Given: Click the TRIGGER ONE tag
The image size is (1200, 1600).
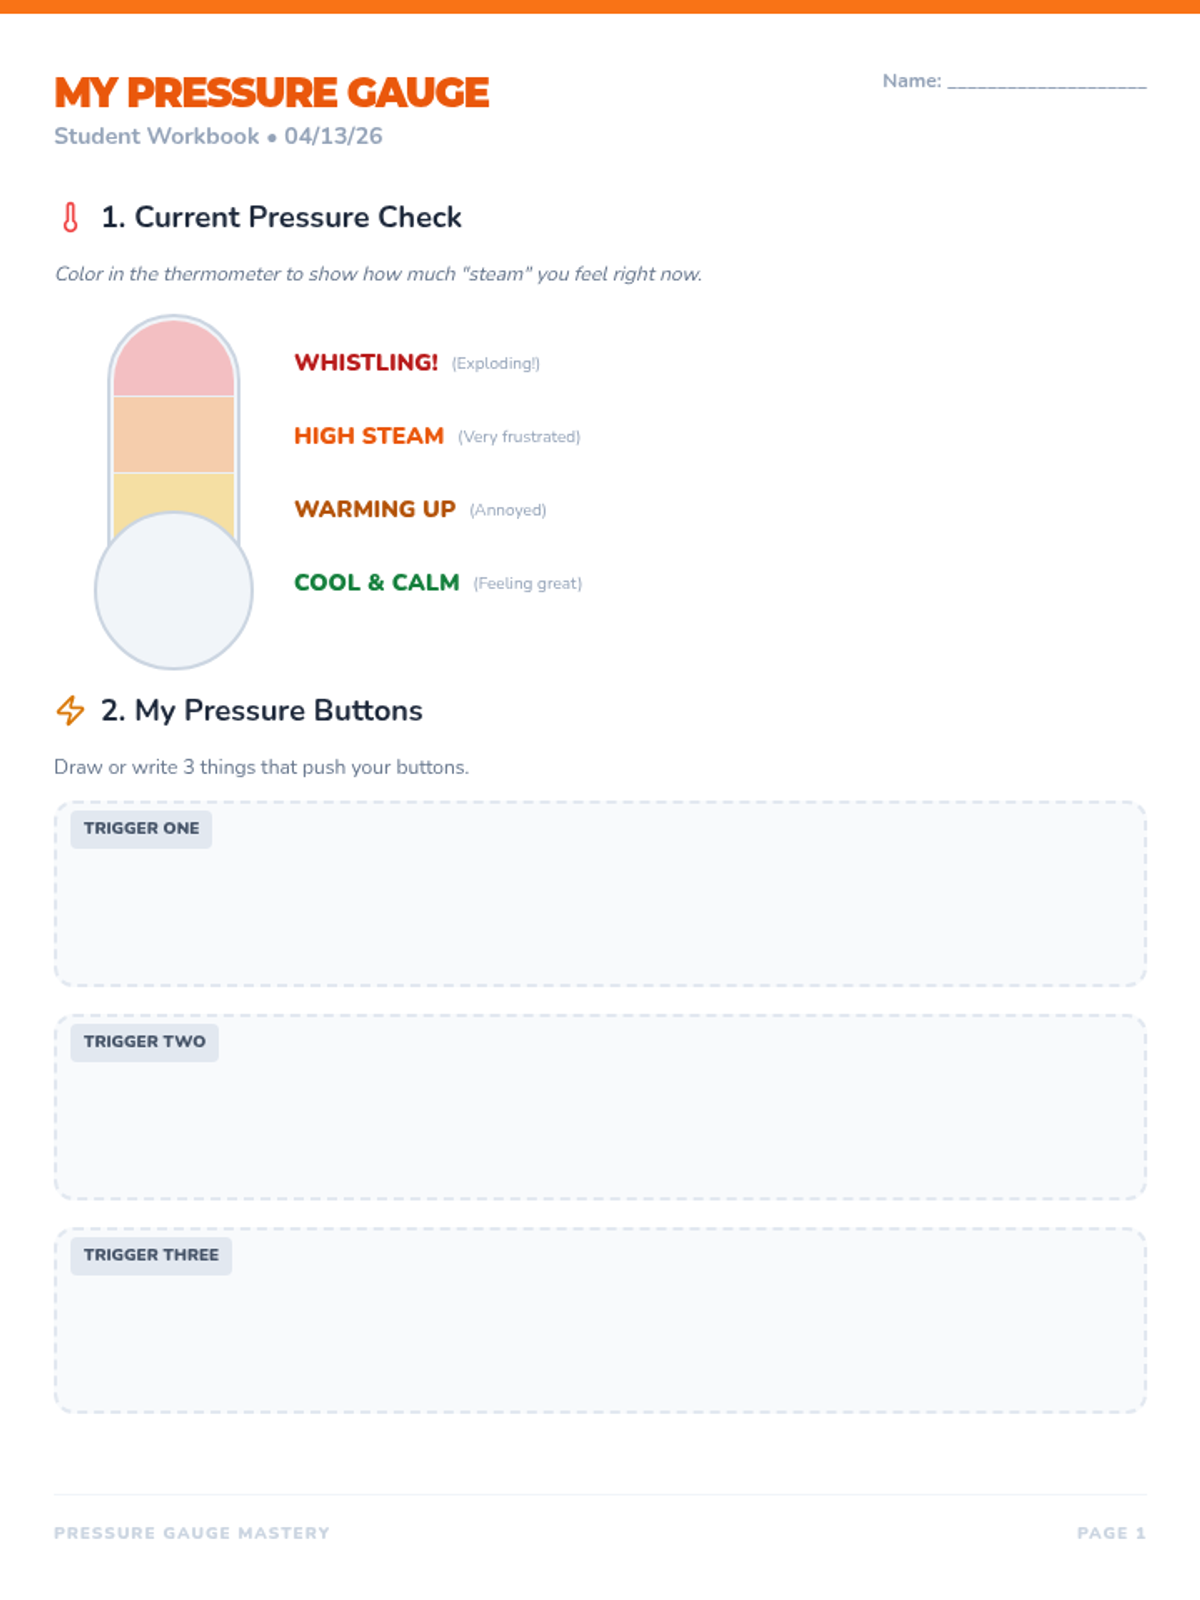Looking at the screenshot, I should click(x=141, y=829).
